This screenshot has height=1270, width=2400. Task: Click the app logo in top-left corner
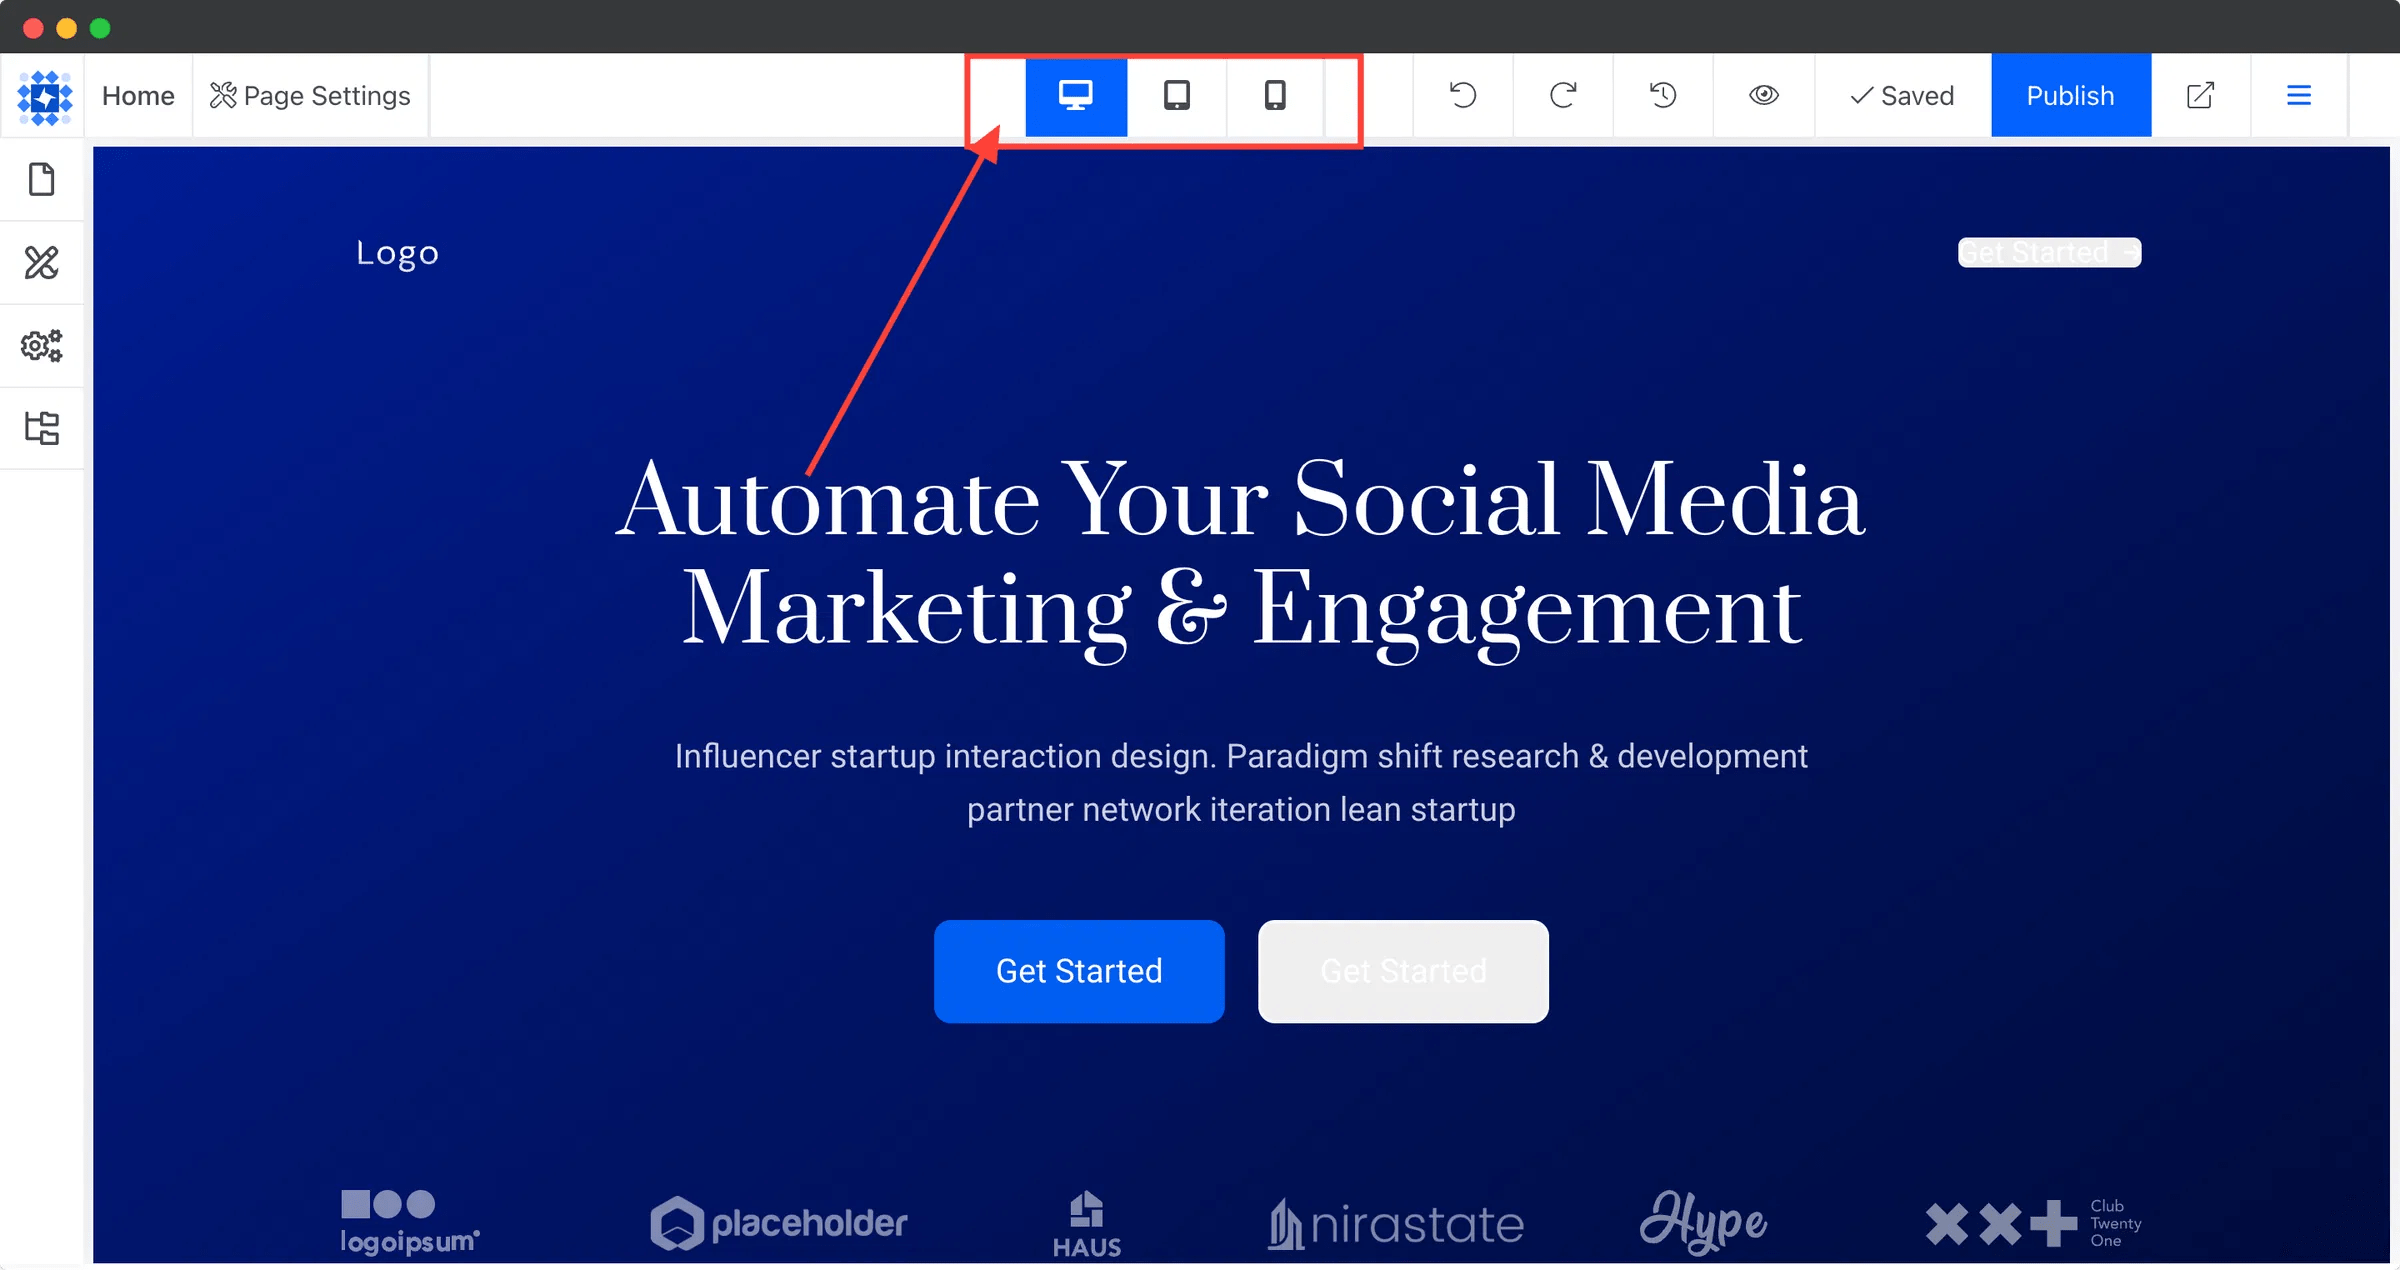(x=44, y=97)
